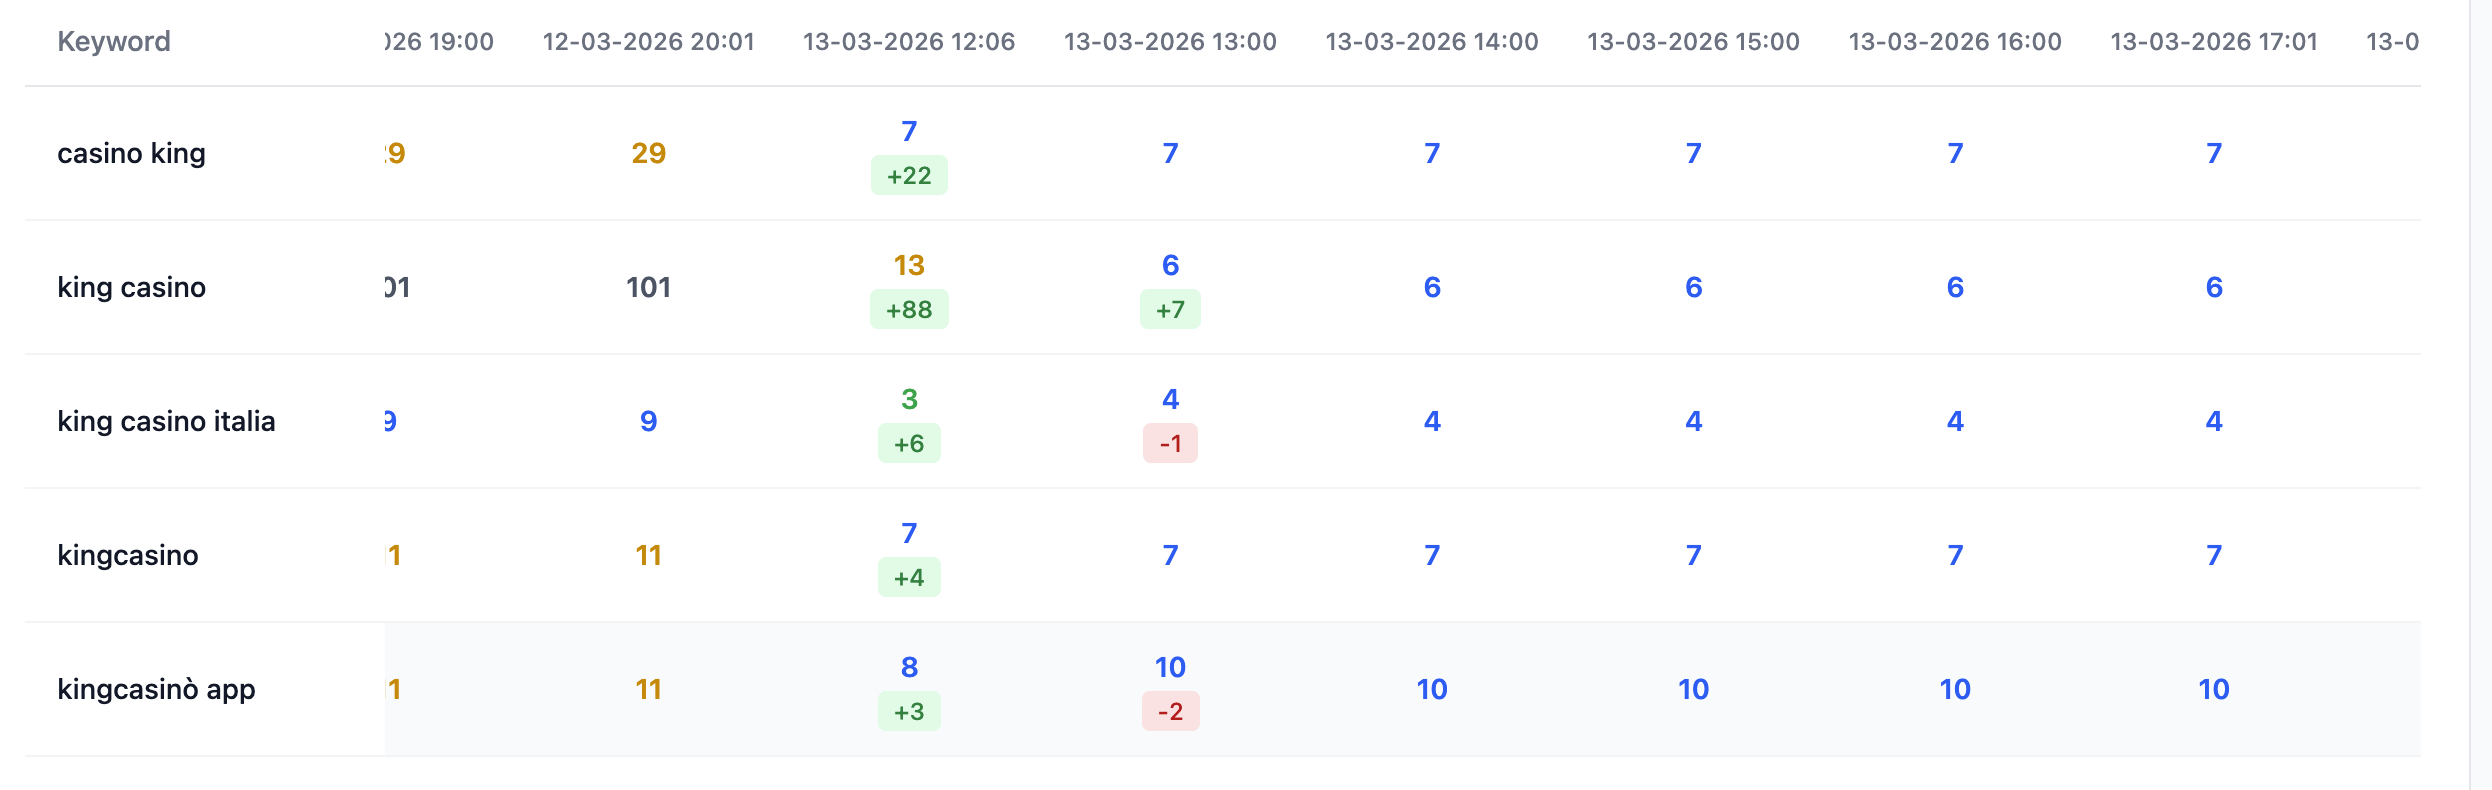Click casino king rank 7 at 17:01
The width and height of the screenshot is (2492, 790).
click(x=2214, y=153)
